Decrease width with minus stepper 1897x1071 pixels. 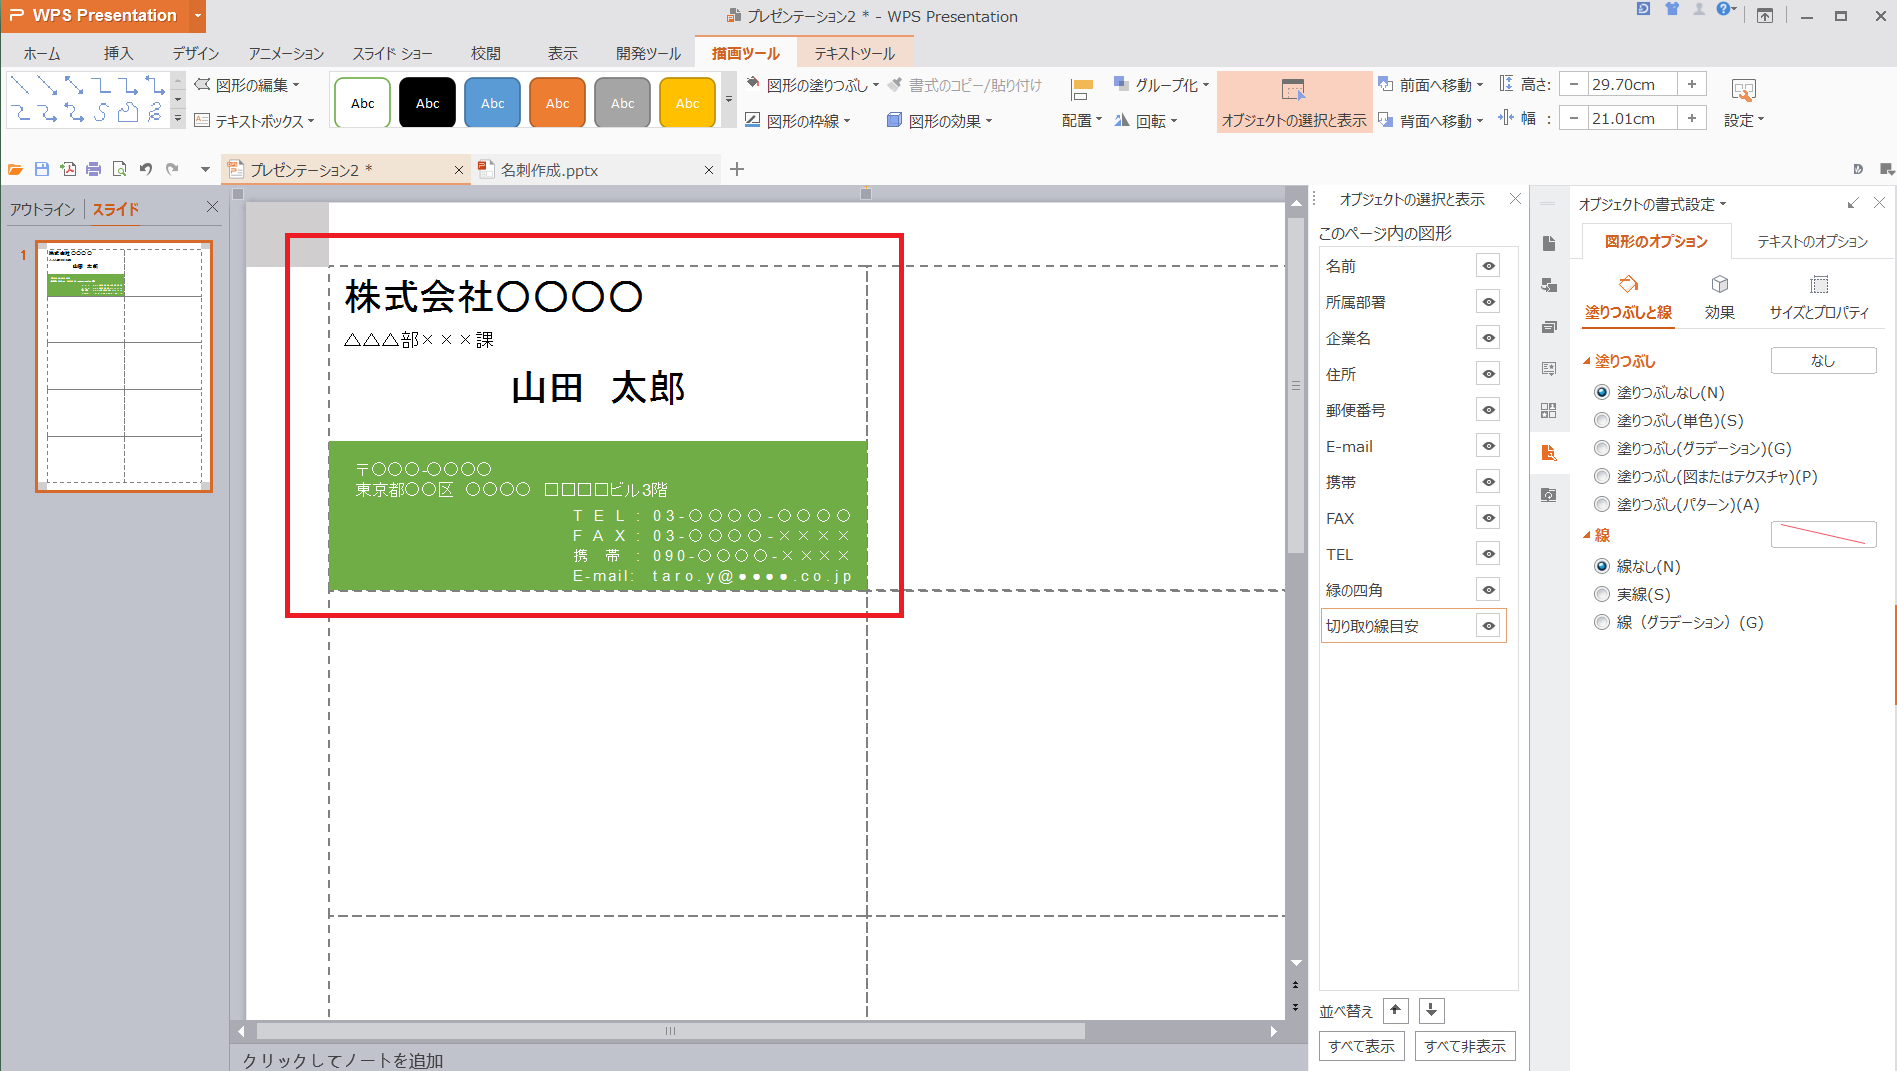tap(1574, 118)
